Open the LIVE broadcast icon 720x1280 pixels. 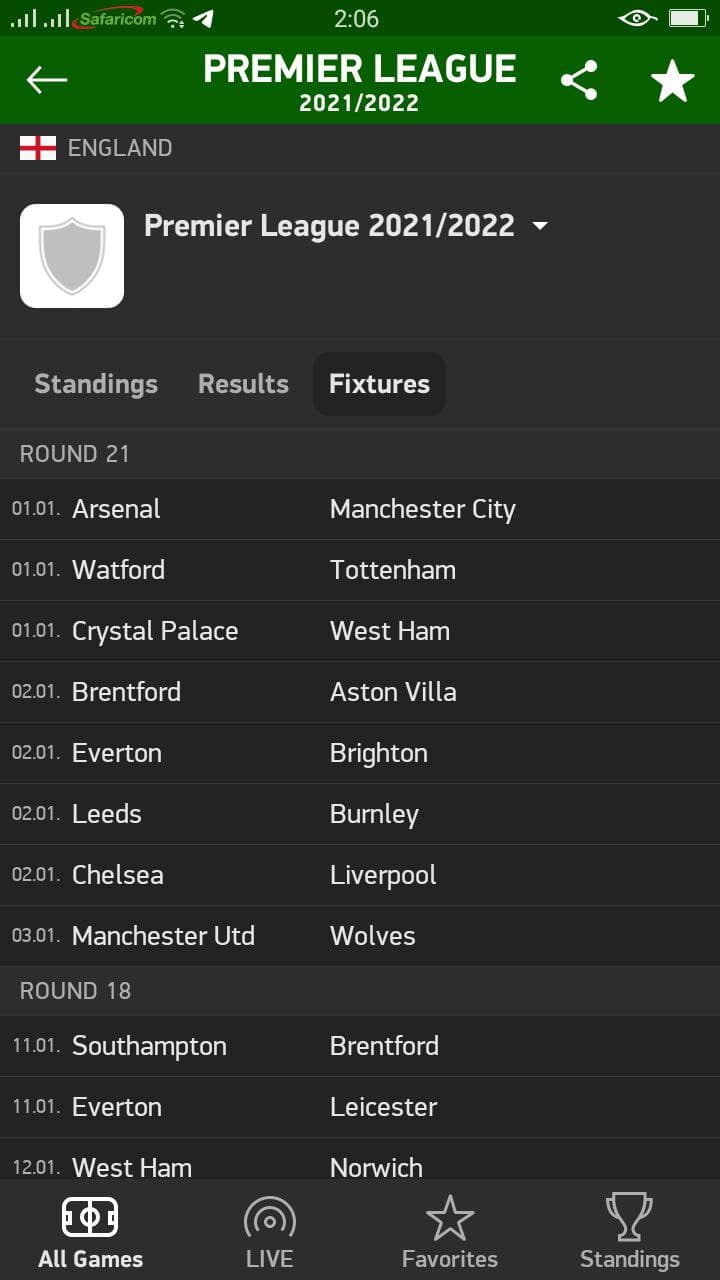pos(270,1217)
